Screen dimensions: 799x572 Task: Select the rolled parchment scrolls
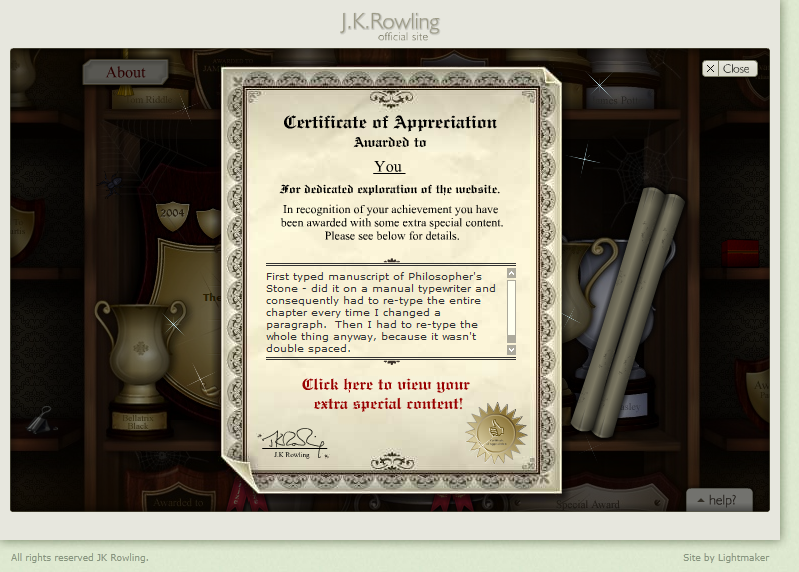click(628, 312)
